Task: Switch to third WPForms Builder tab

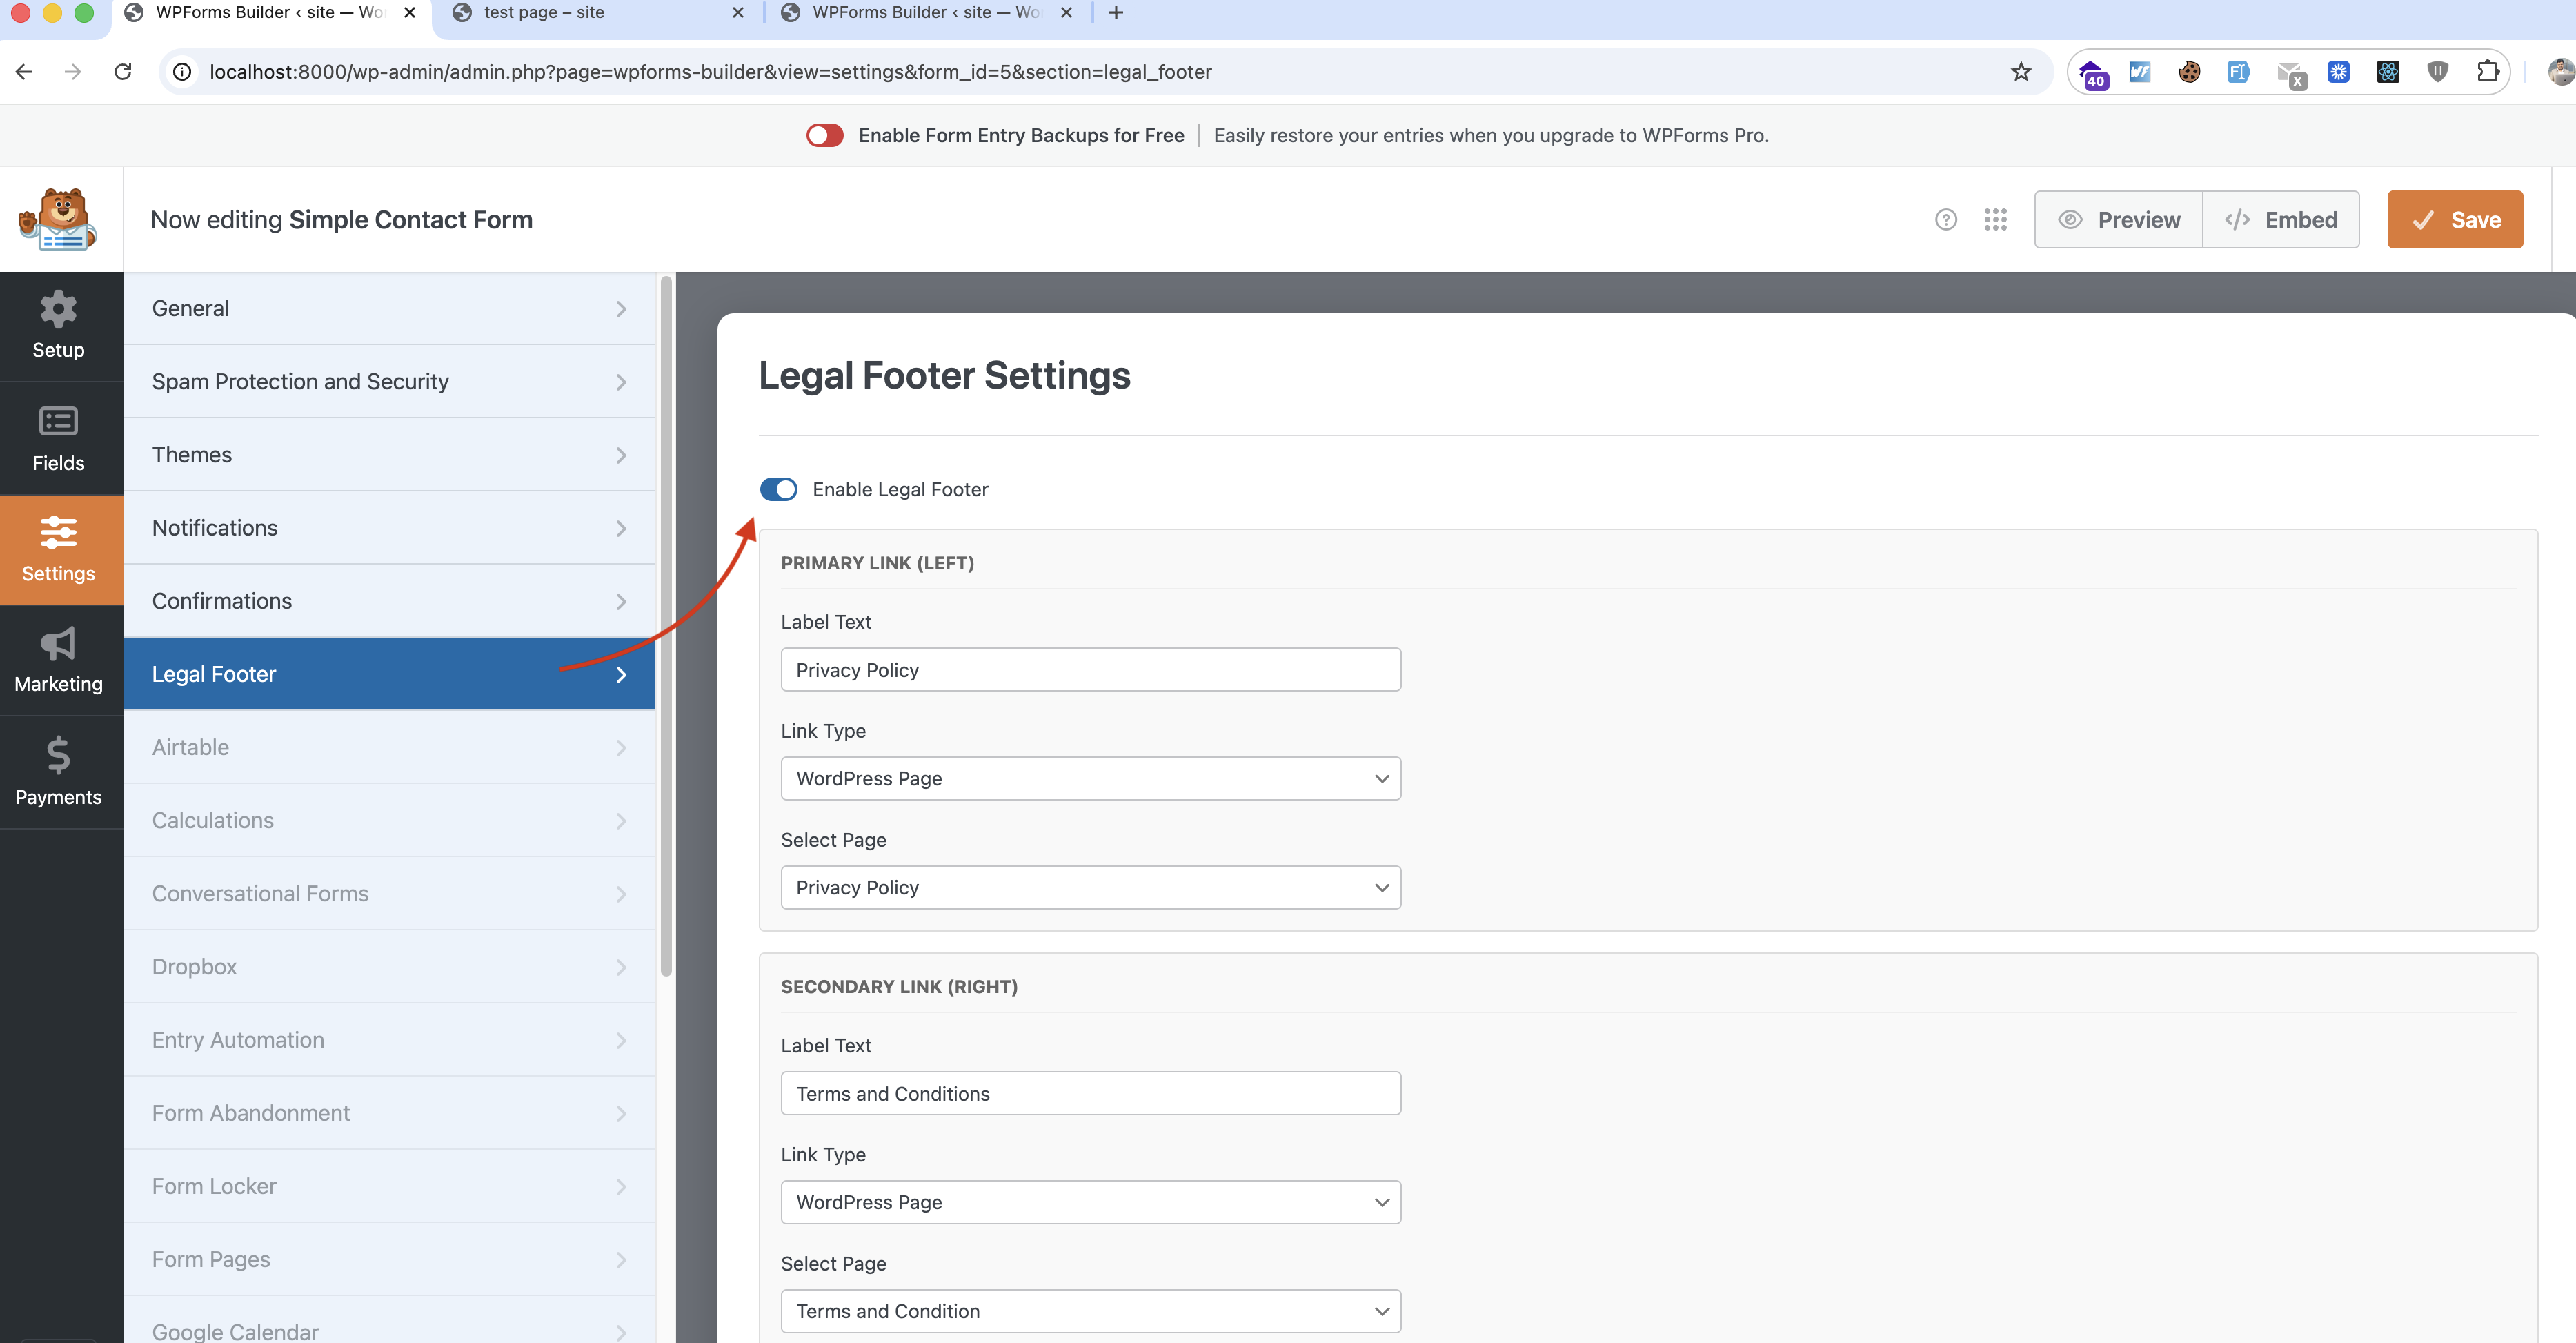Action: pos(927,13)
